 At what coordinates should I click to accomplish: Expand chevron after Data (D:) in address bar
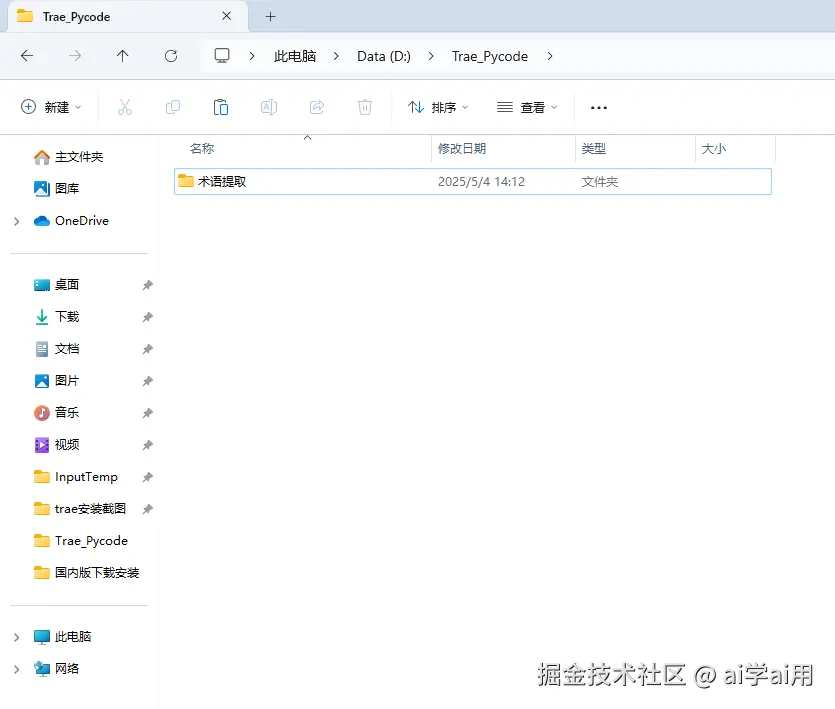(431, 56)
